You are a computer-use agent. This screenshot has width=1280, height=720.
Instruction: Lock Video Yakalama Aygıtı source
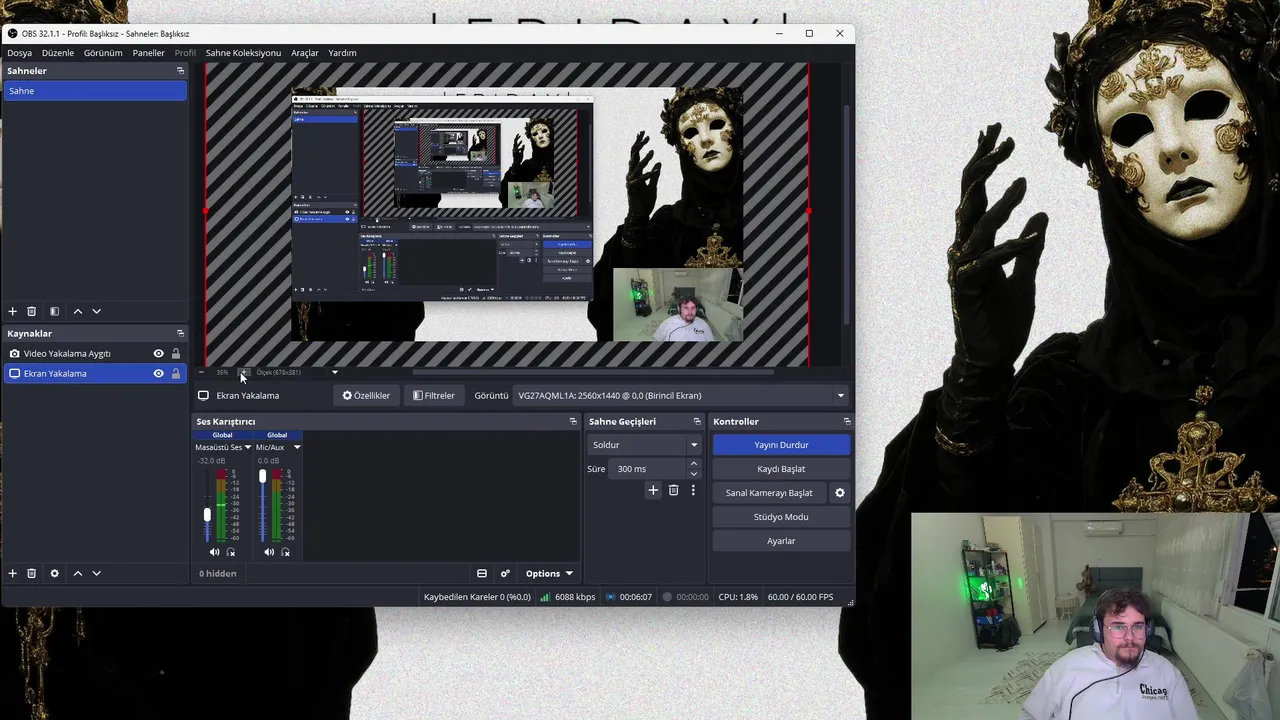coord(176,354)
